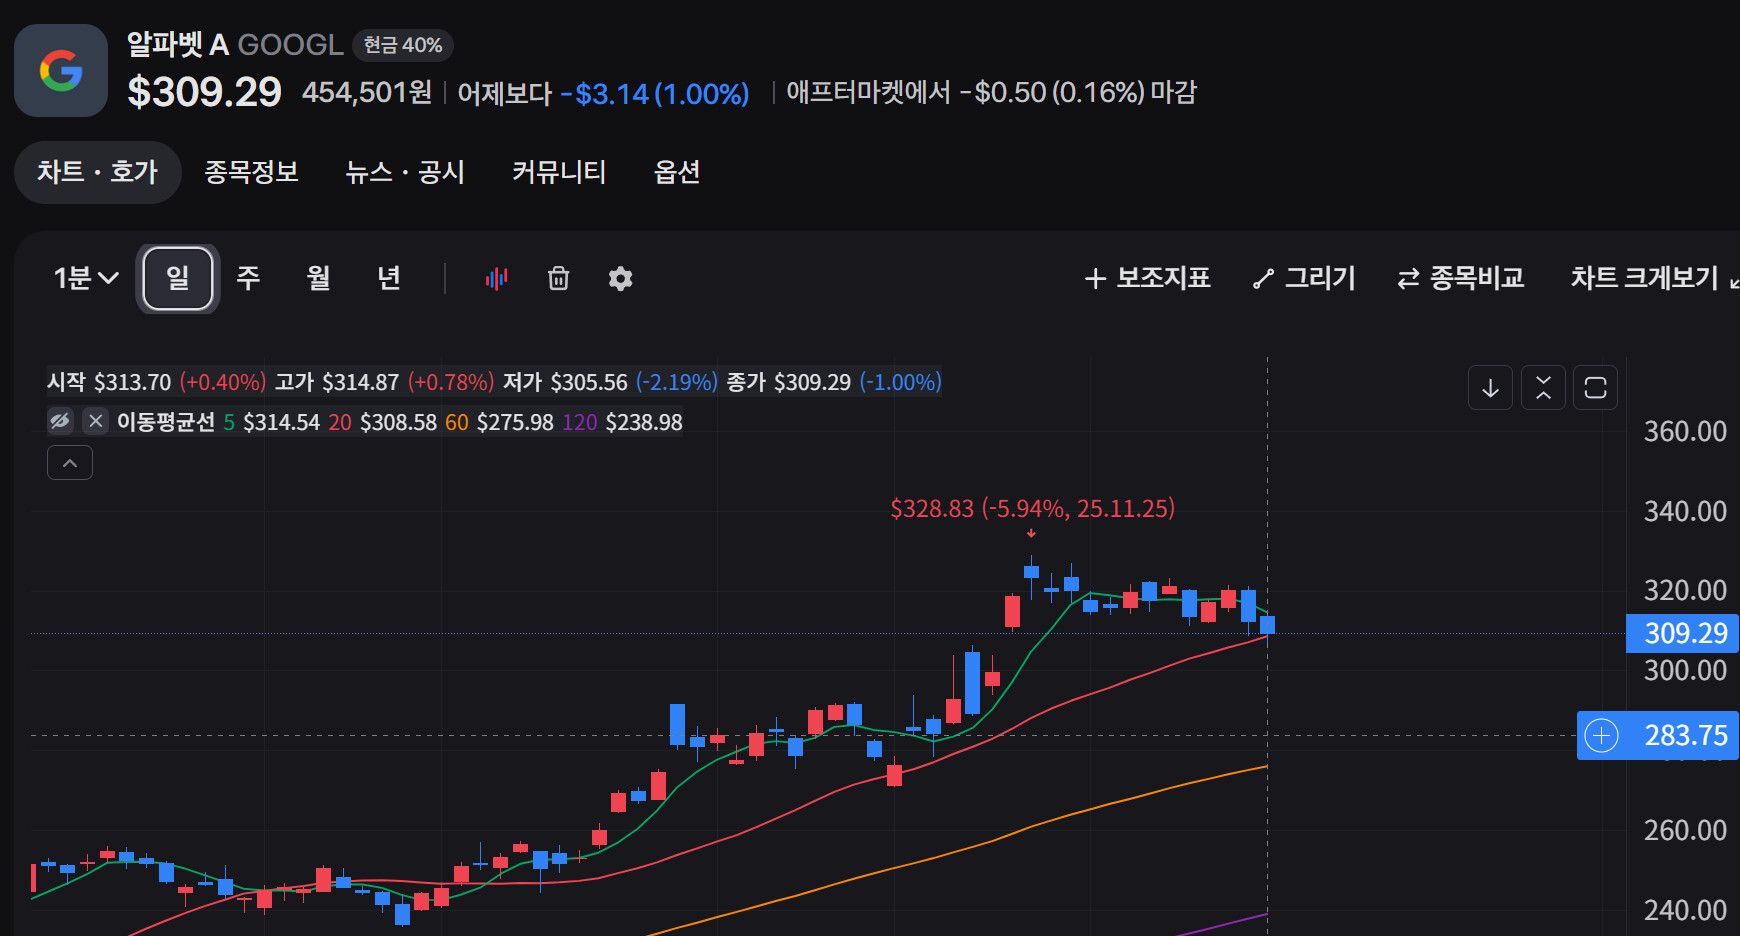Viewport: 1740px width, 936px height.
Task: Click the 240.00 price axis label
Action: click(1685, 911)
